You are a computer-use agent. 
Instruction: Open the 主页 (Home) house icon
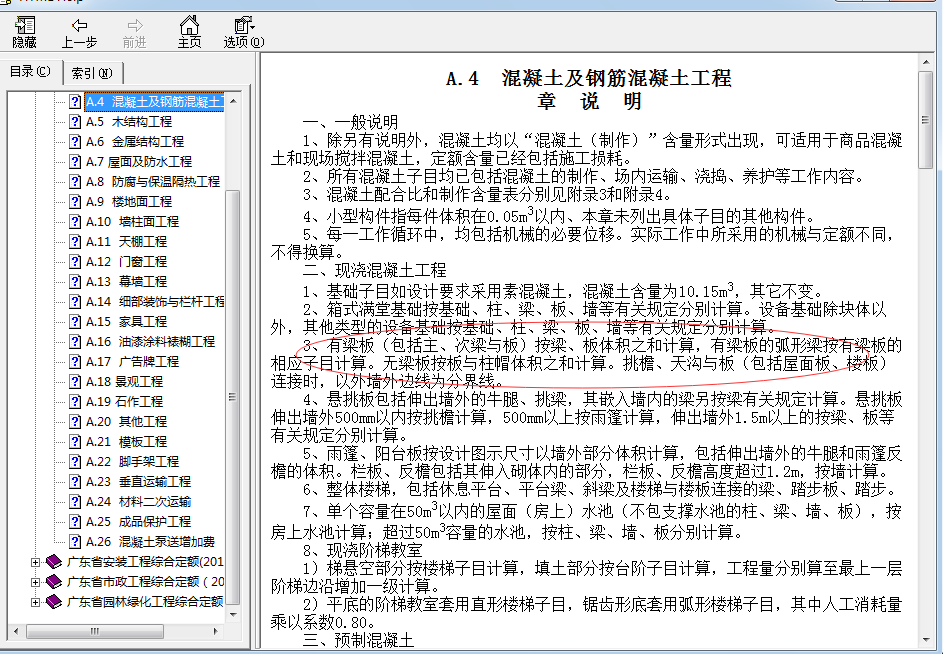click(x=189, y=25)
